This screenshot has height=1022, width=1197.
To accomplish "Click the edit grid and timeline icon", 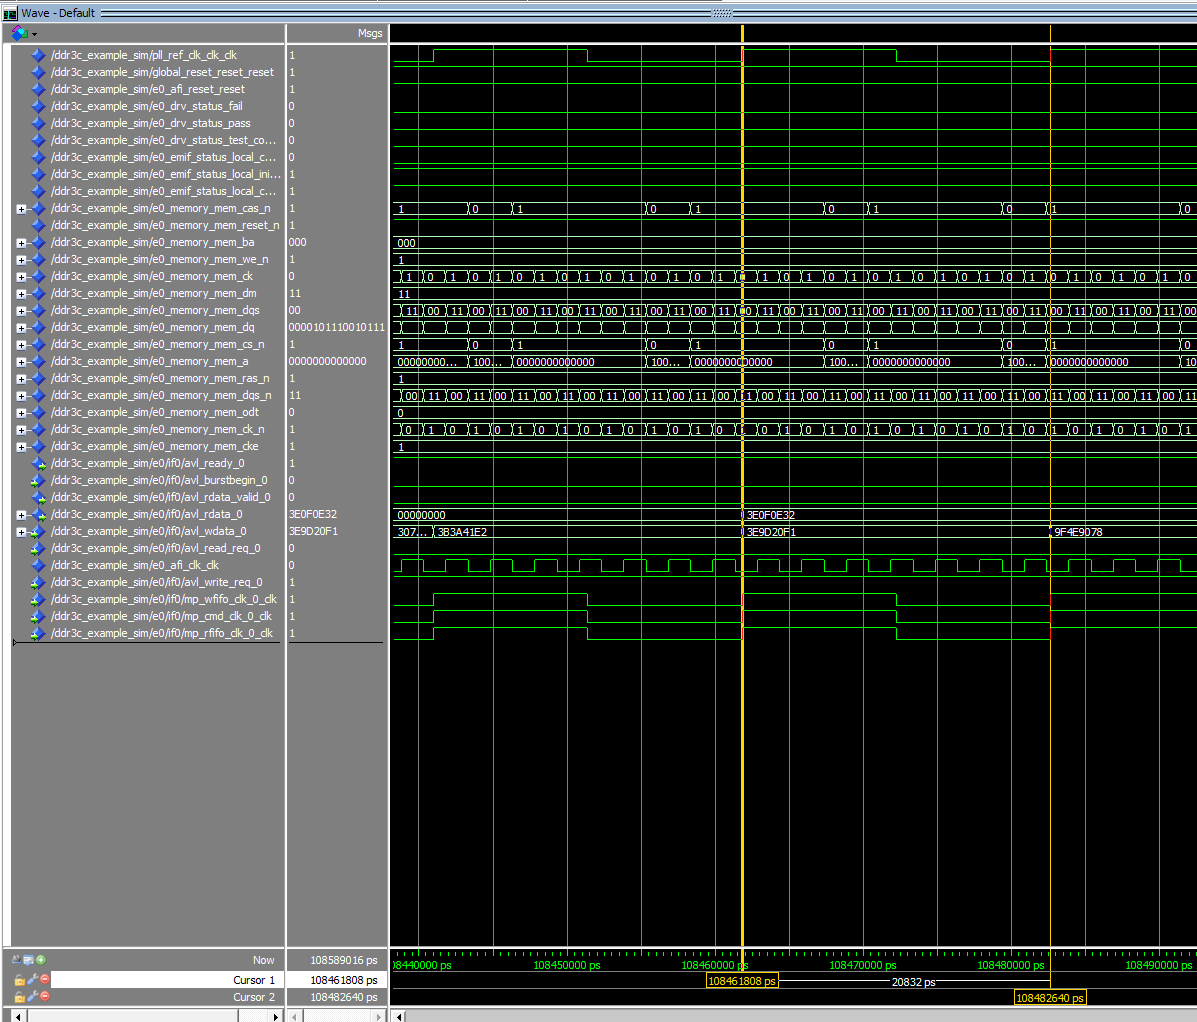I will [29, 960].
